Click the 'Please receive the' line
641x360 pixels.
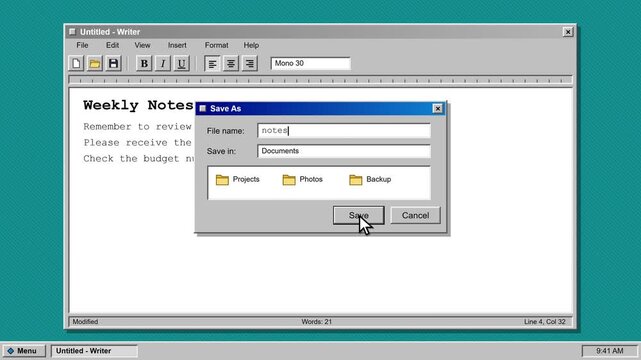point(137,143)
